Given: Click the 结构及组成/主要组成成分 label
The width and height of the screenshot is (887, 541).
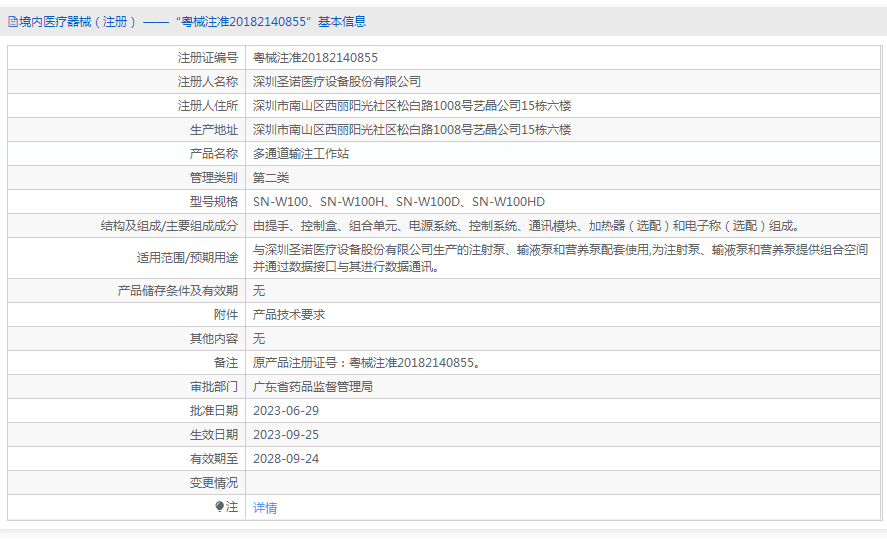Looking at the screenshot, I should click(169, 226).
